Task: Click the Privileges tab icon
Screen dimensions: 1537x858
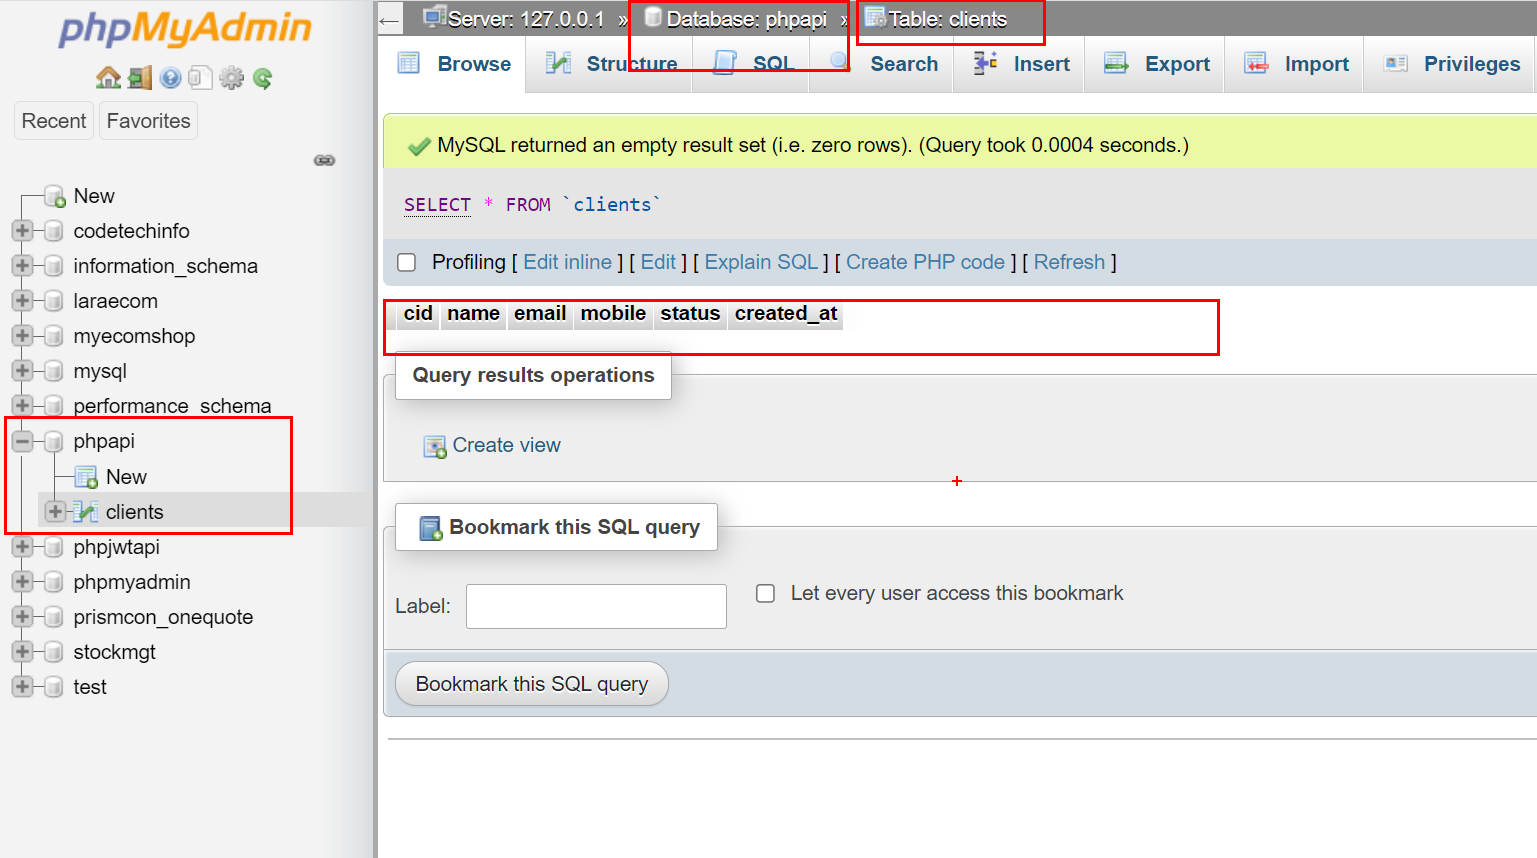Action: click(x=1396, y=63)
